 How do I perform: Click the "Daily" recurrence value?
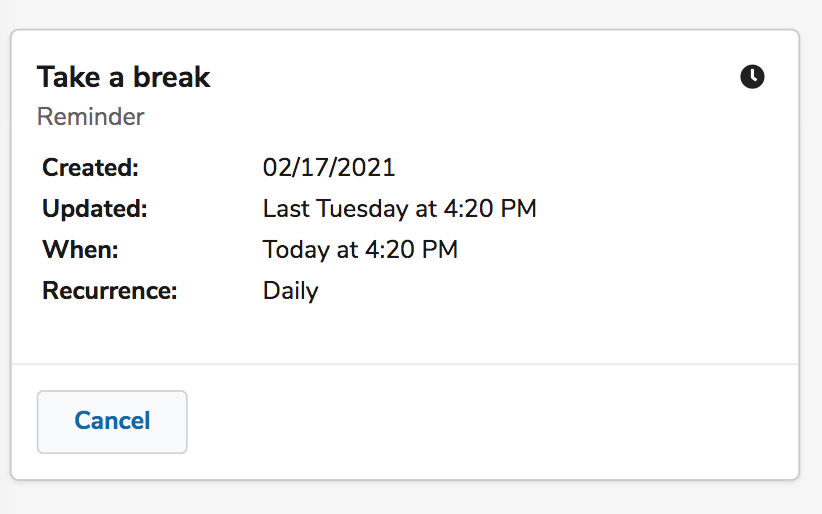(291, 291)
